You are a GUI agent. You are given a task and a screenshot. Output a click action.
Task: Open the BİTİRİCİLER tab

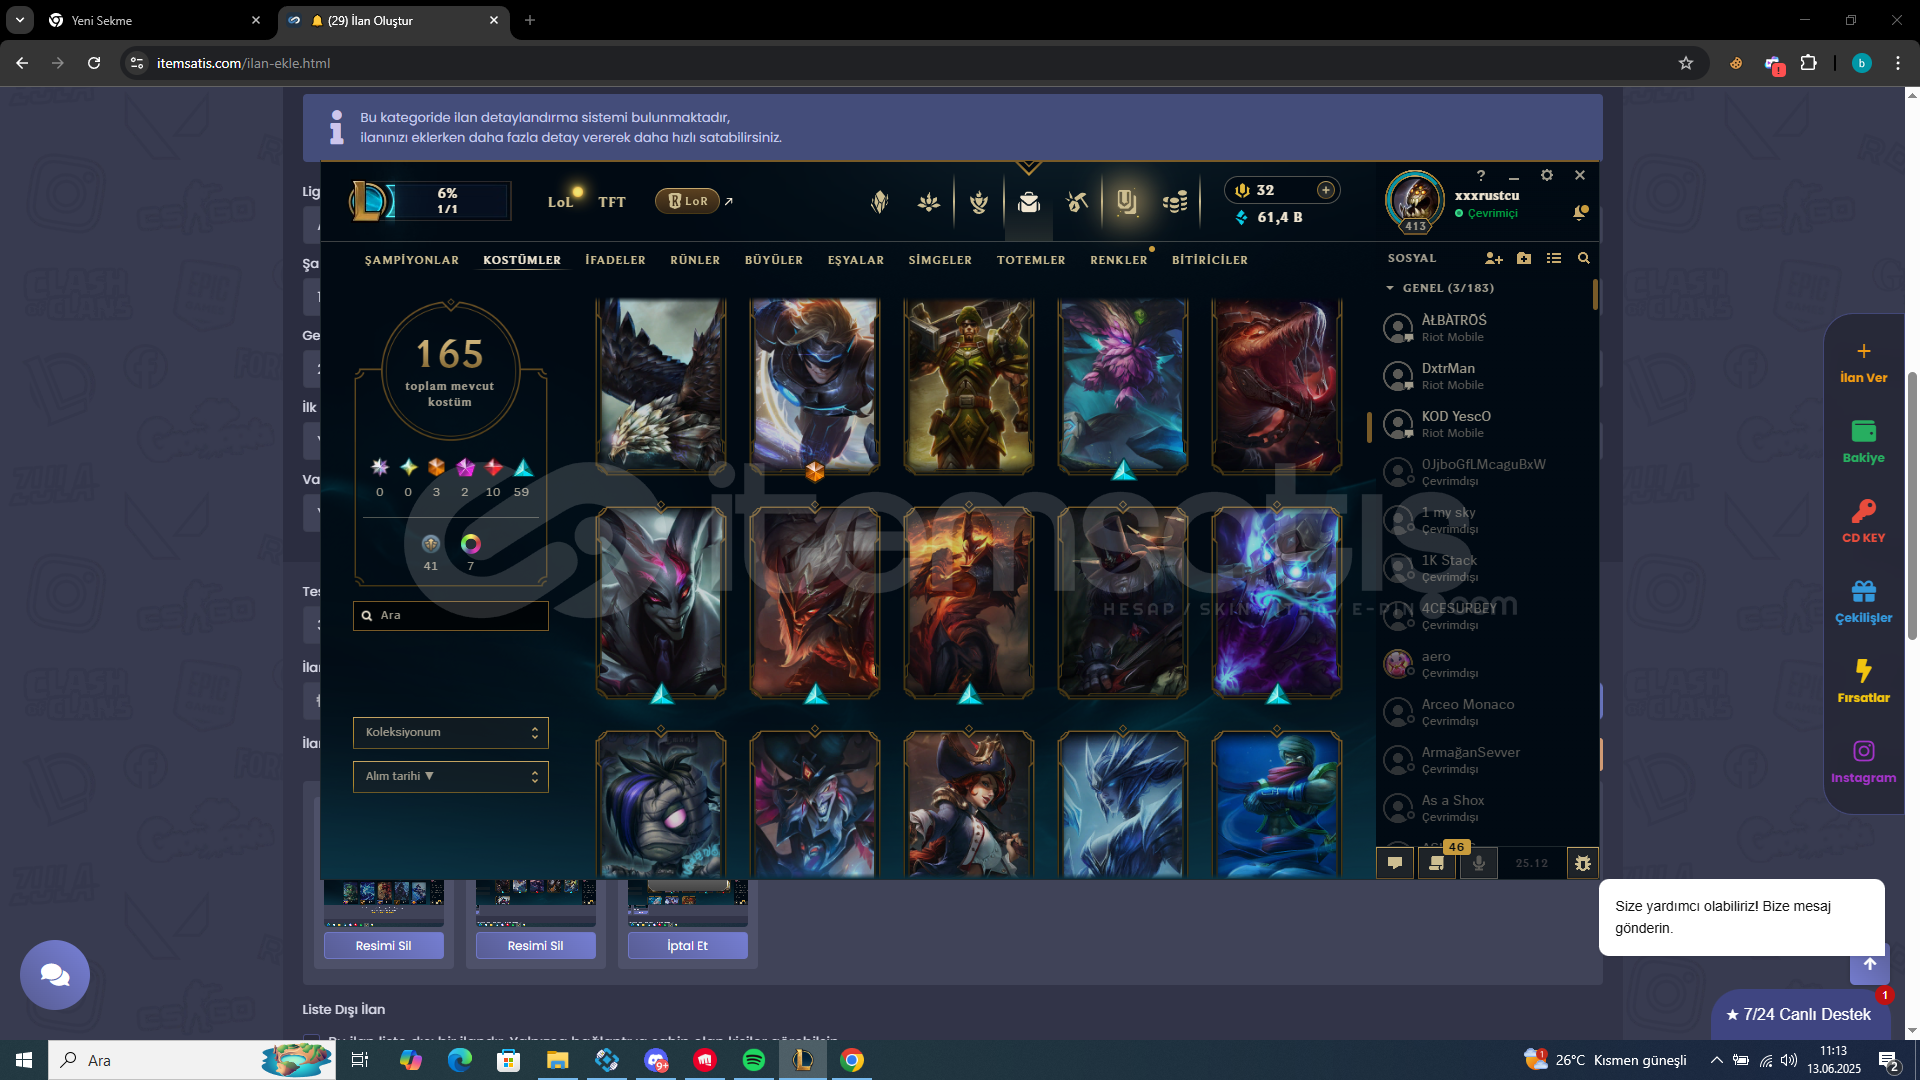tap(1210, 260)
